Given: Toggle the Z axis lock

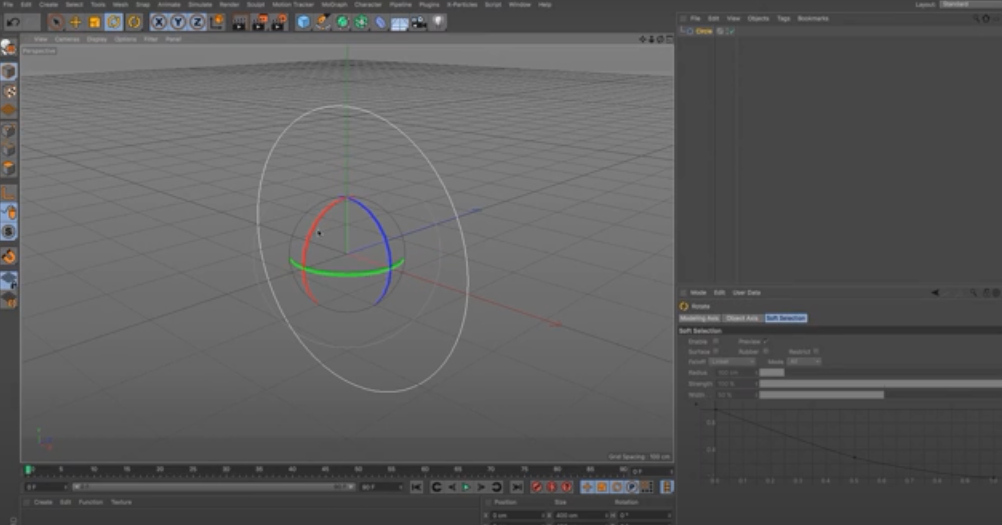Looking at the screenshot, I should pyautogui.click(x=197, y=22).
